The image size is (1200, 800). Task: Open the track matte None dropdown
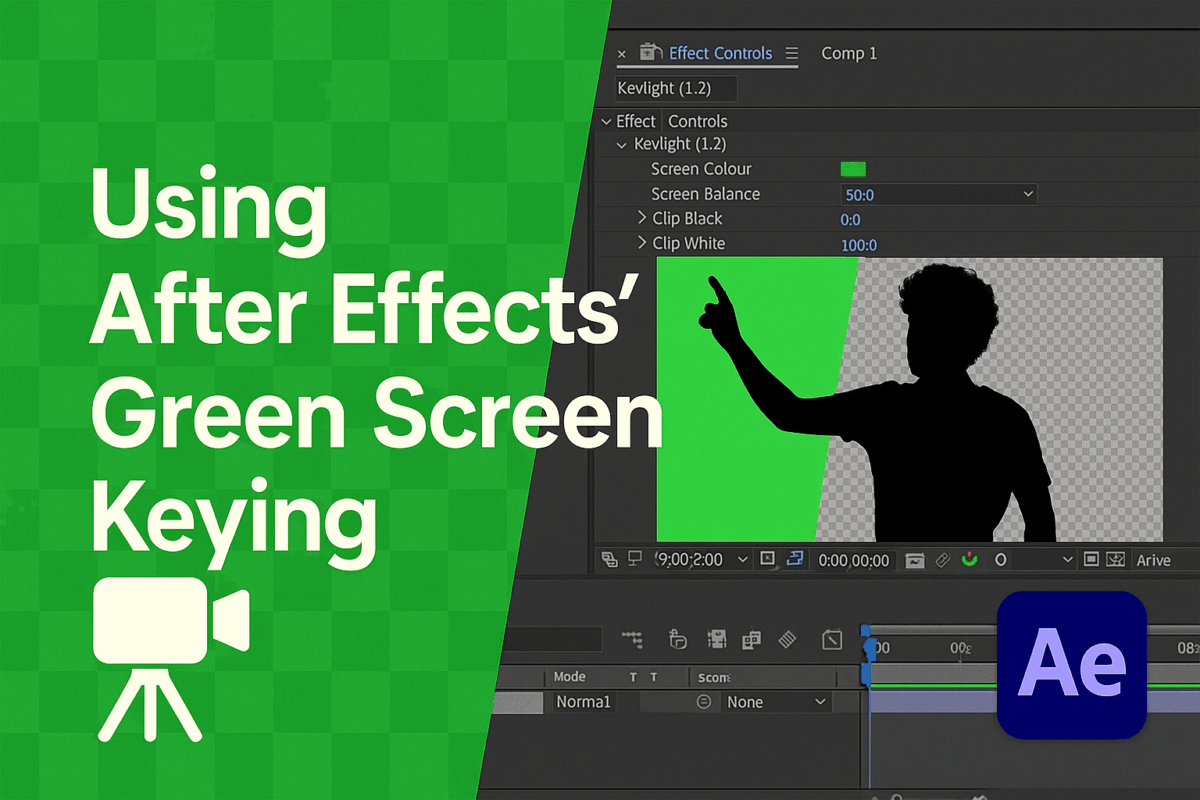776,701
